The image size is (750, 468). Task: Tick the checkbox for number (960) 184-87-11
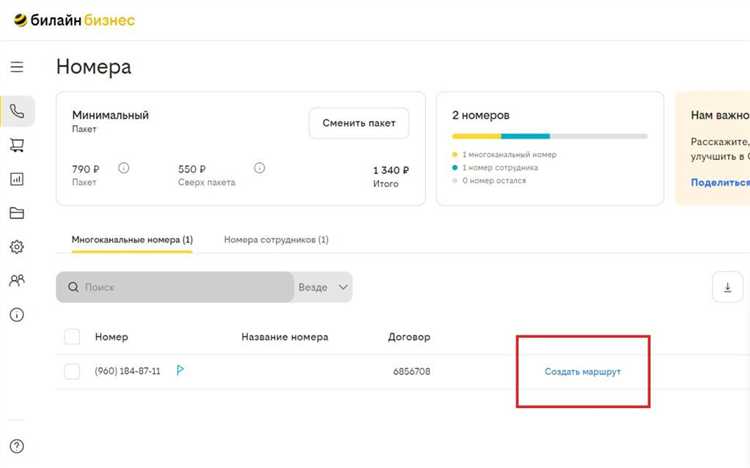72,371
